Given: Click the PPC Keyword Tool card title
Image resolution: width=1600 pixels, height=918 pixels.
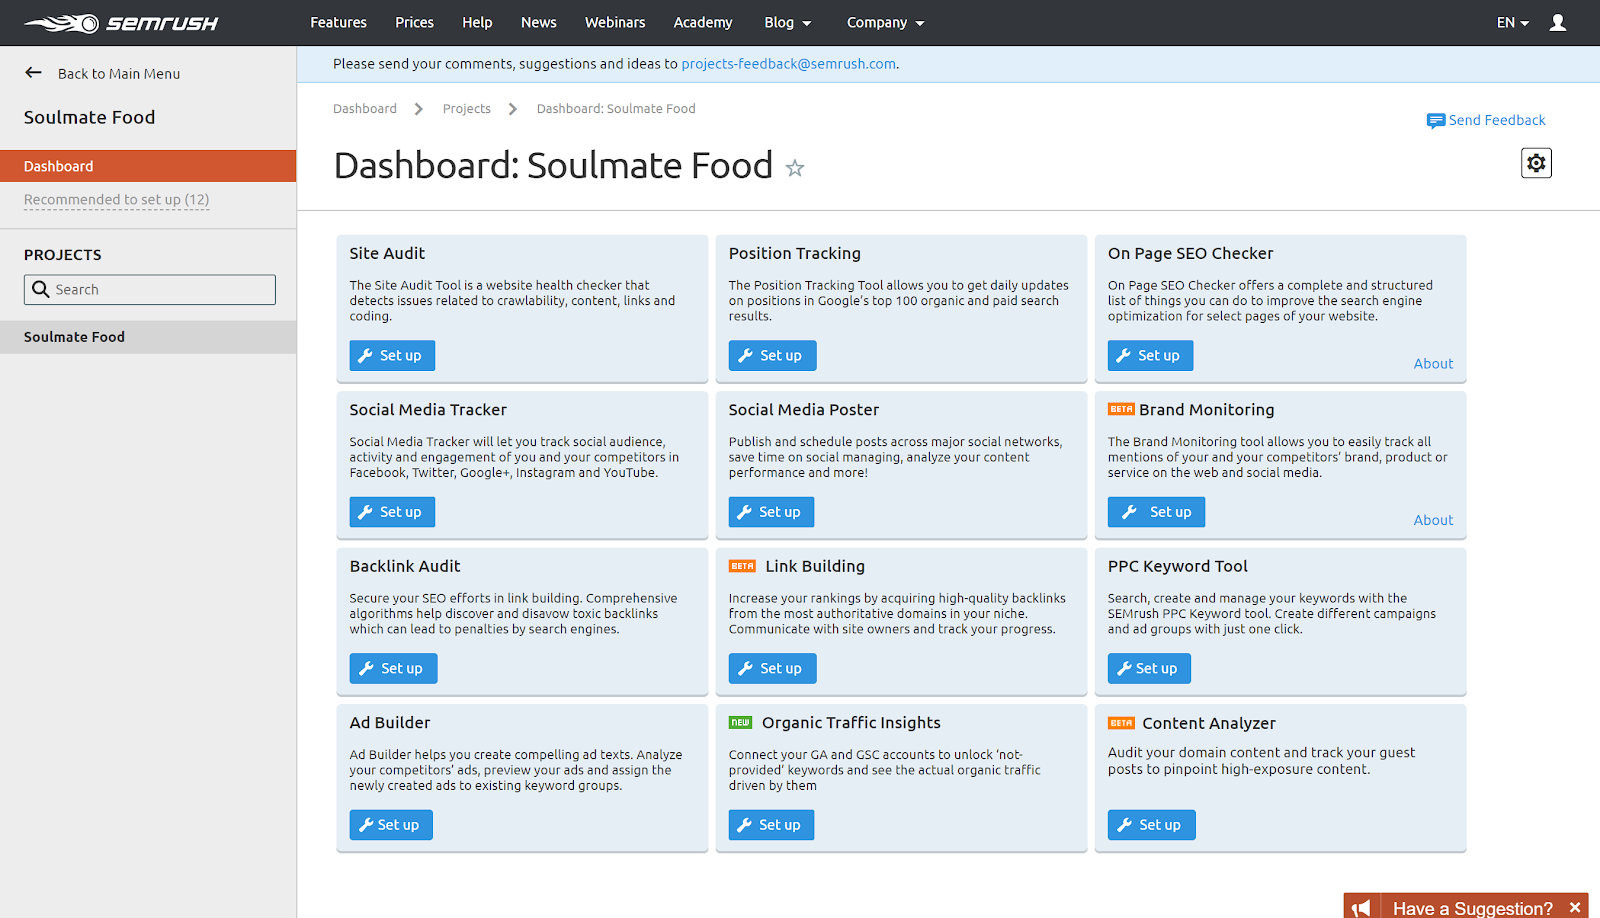Looking at the screenshot, I should pyautogui.click(x=1178, y=567).
